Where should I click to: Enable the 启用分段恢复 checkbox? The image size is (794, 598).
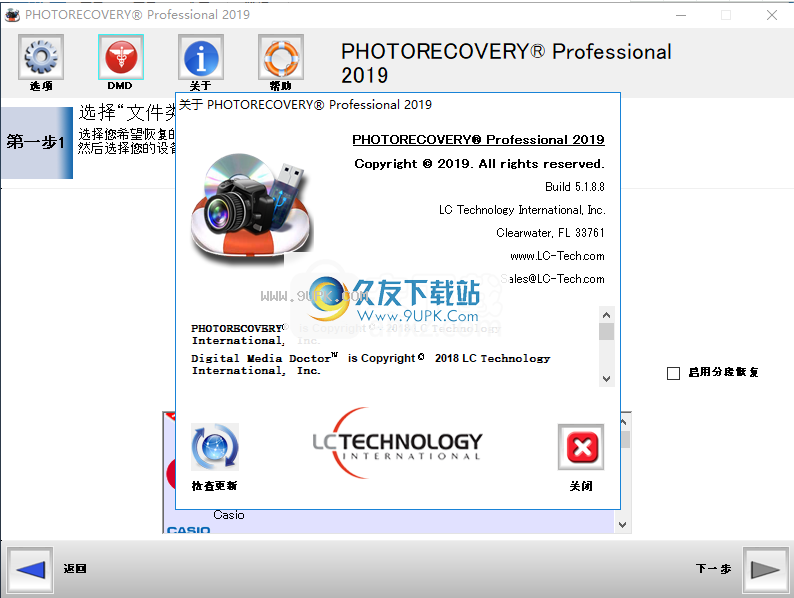[x=673, y=373]
